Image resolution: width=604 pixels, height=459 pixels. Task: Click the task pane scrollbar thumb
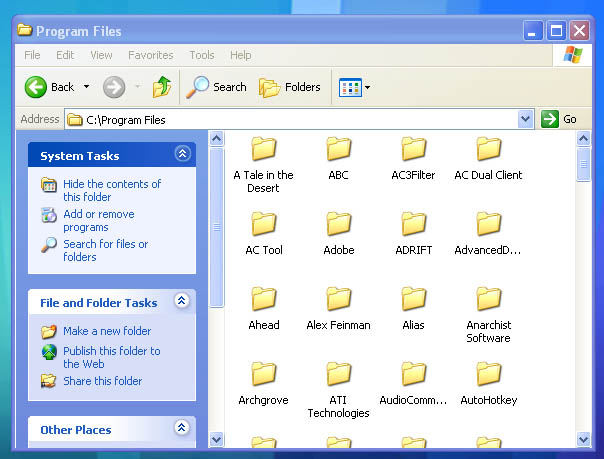216,228
